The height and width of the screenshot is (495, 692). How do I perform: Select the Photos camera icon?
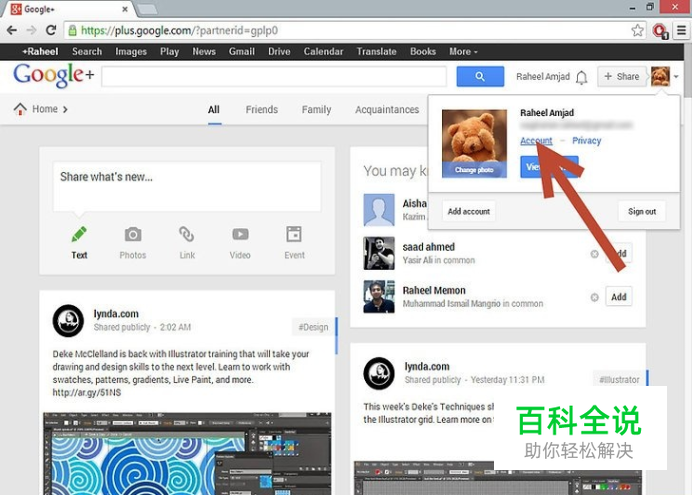click(133, 234)
